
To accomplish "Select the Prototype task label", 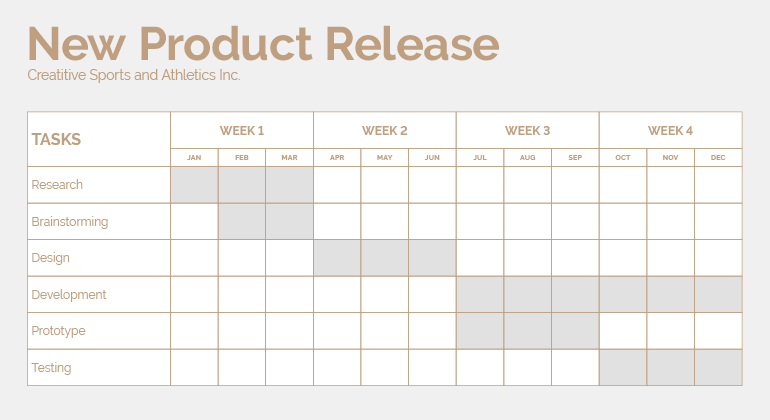I will tap(58, 331).
